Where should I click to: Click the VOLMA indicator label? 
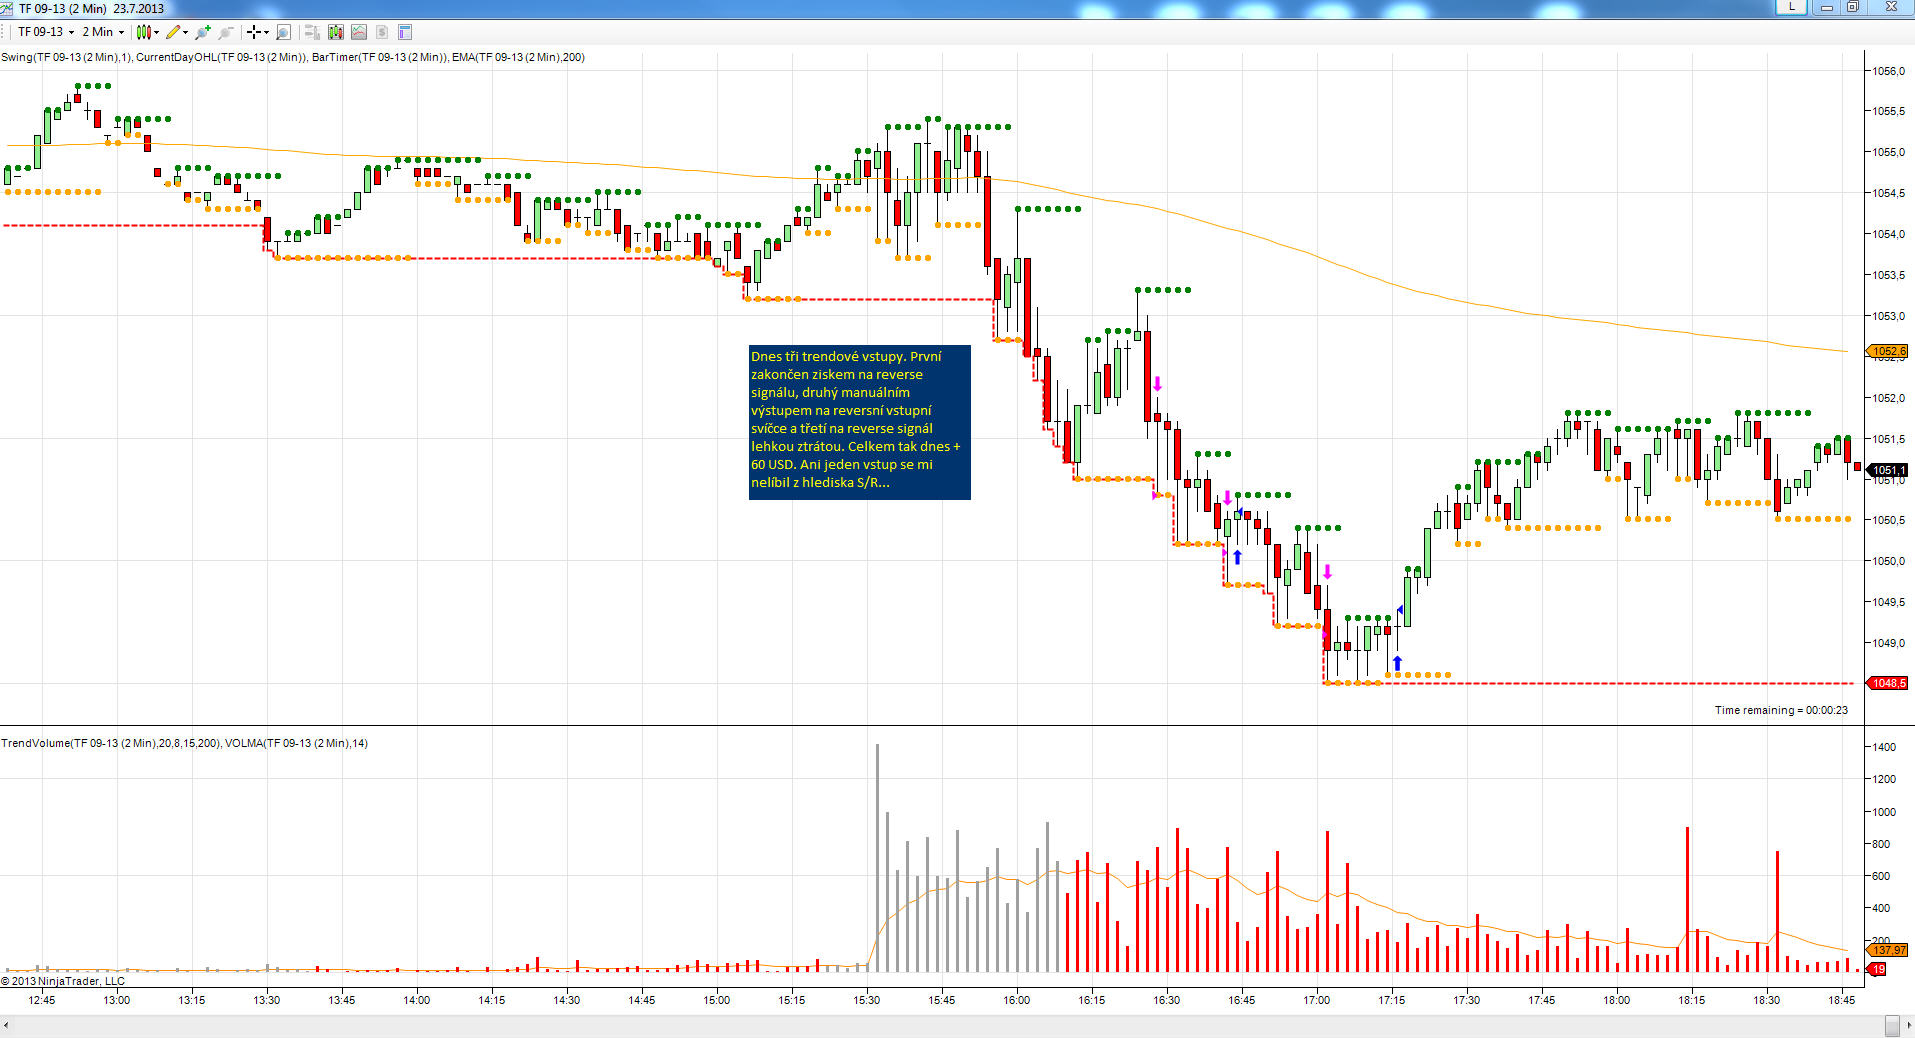pos(296,743)
